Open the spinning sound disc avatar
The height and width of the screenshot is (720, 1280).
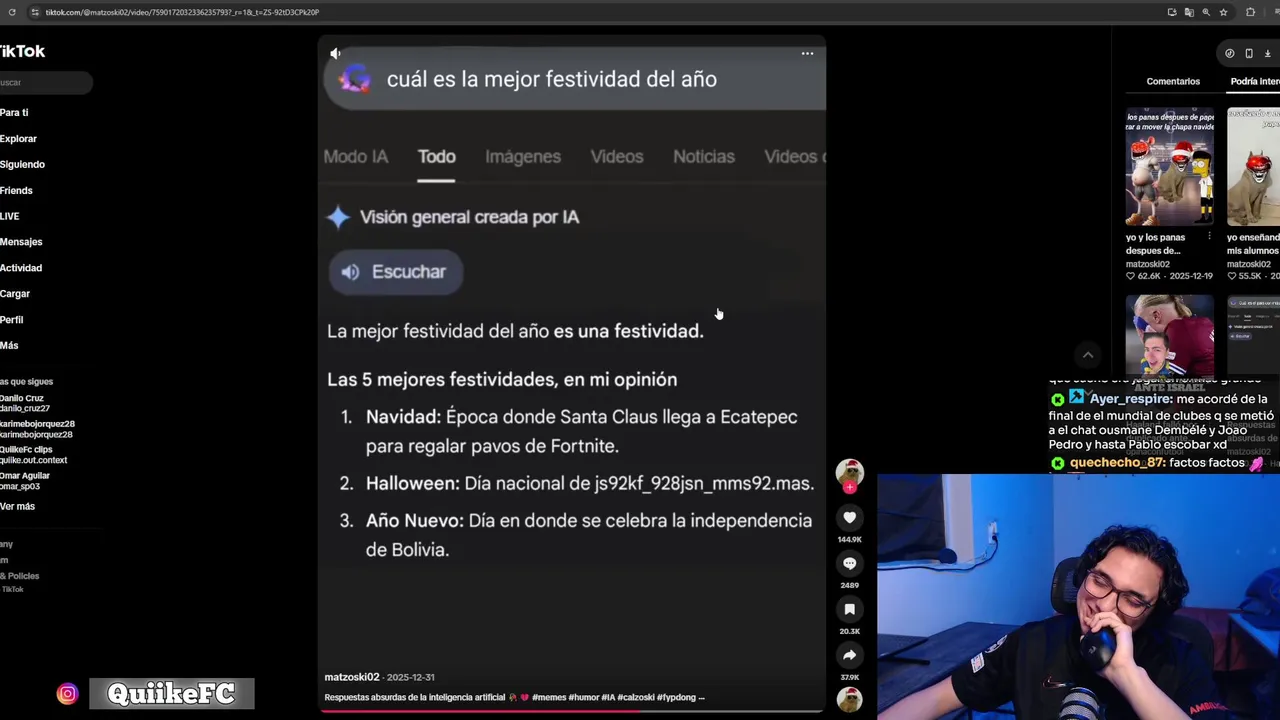[x=849, y=700]
